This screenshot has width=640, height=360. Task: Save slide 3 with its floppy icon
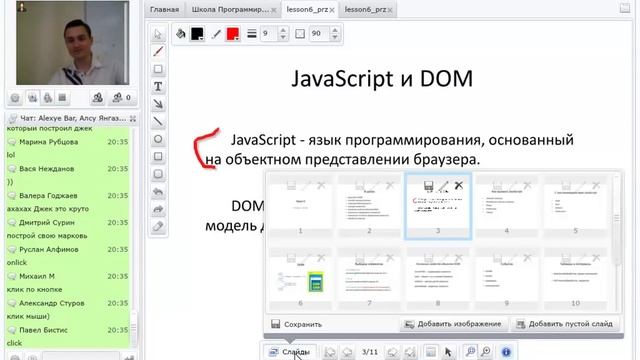[x=428, y=186]
